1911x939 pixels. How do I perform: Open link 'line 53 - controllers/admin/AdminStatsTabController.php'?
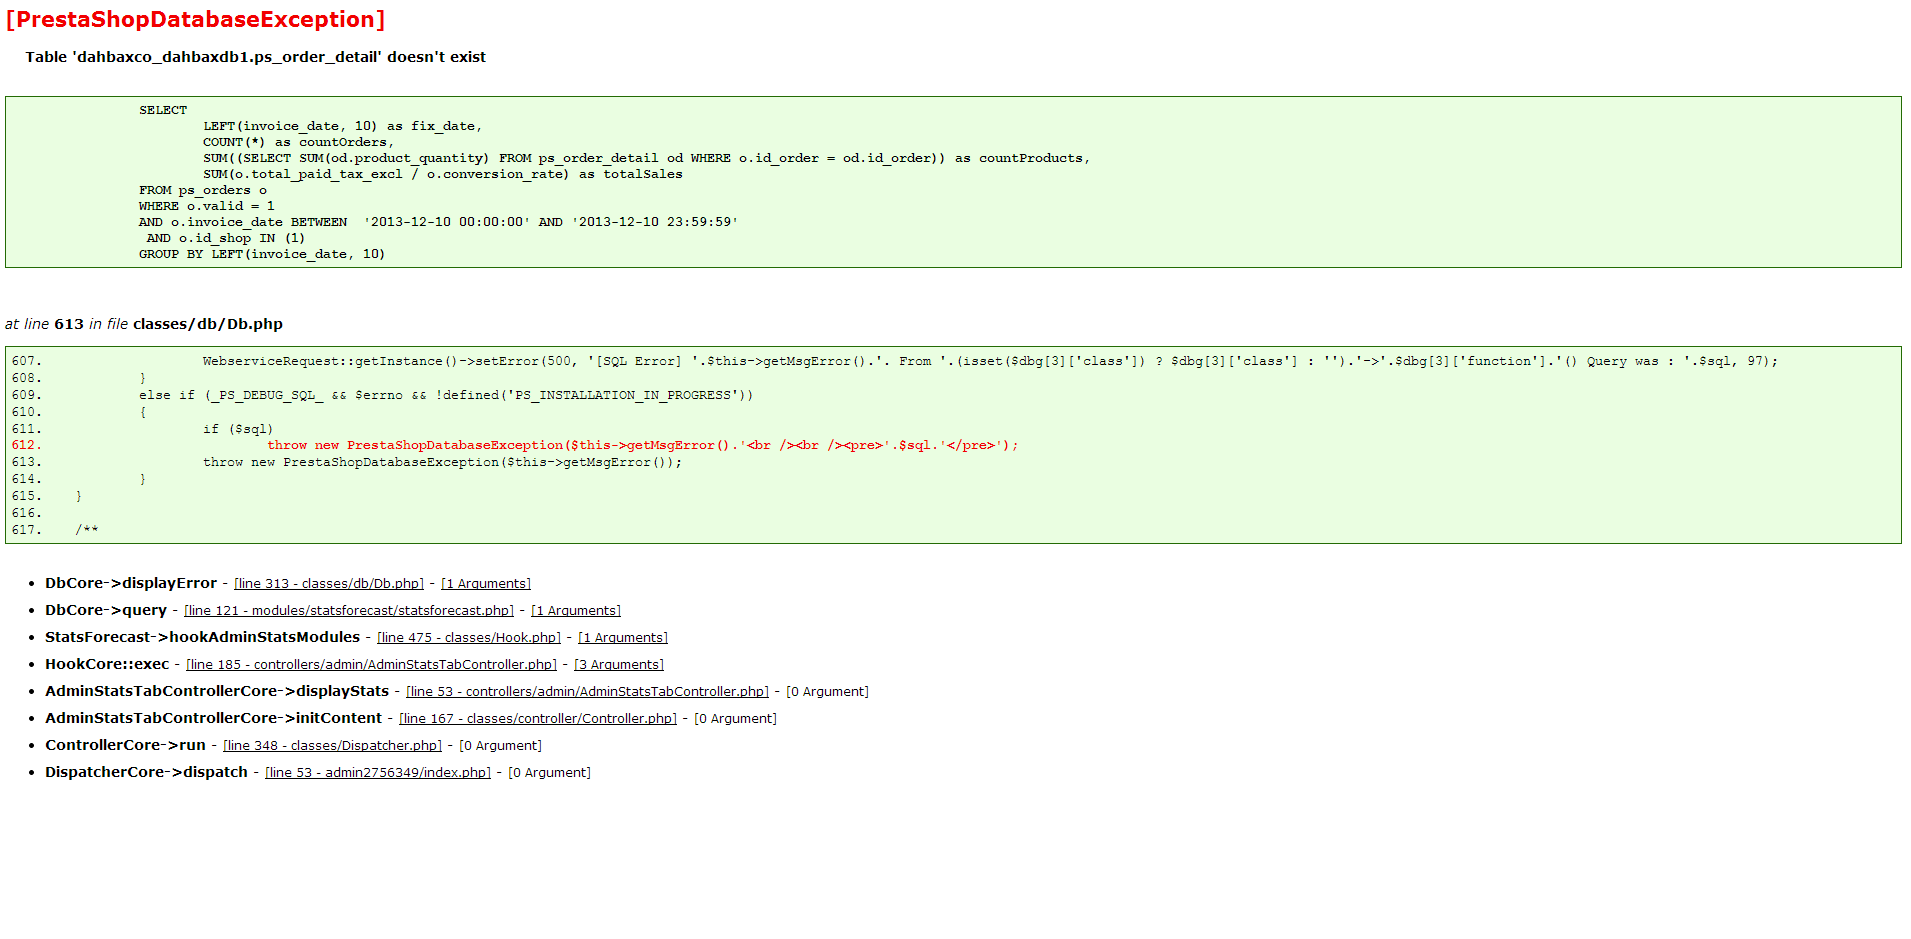[x=588, y=692]
